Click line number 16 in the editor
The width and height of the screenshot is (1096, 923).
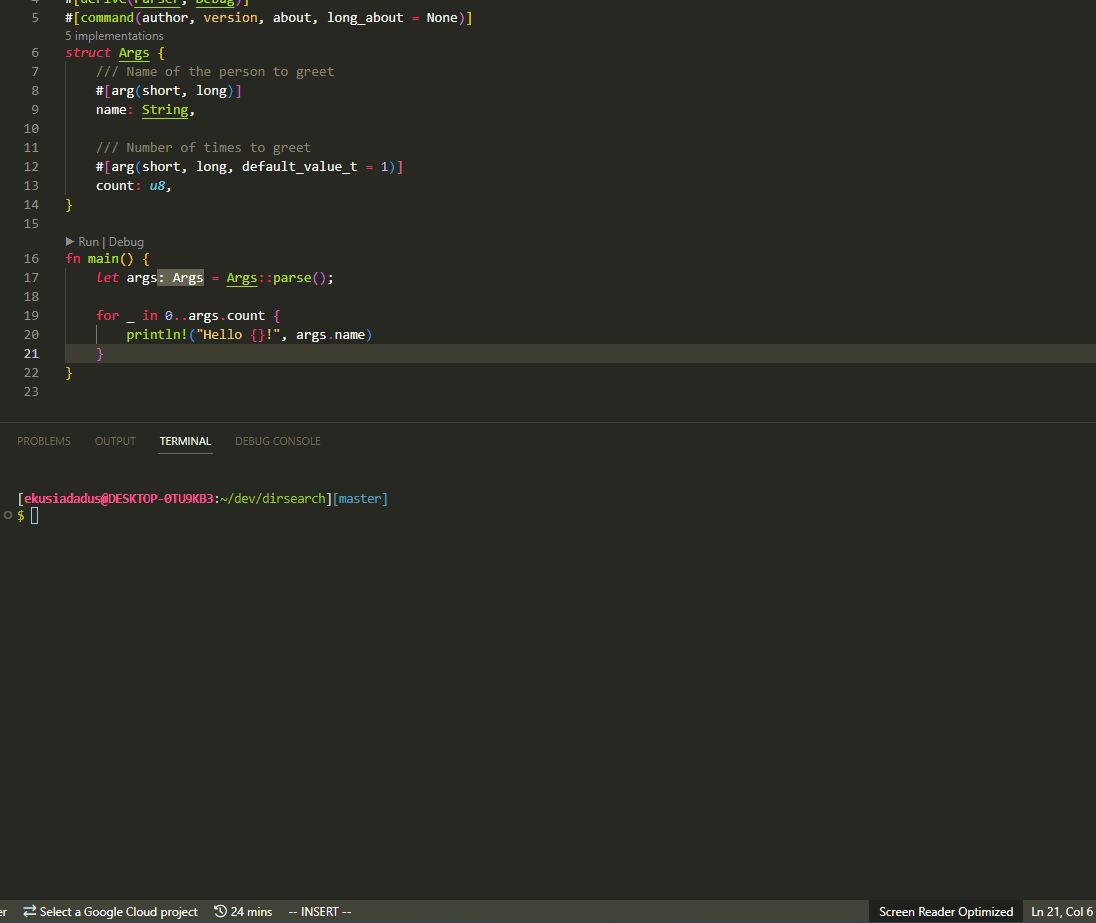(x=31, y=258)
